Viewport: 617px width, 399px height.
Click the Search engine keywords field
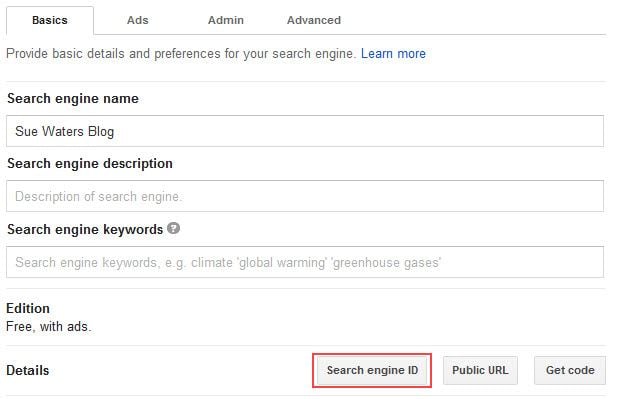[x=305, y=262]
